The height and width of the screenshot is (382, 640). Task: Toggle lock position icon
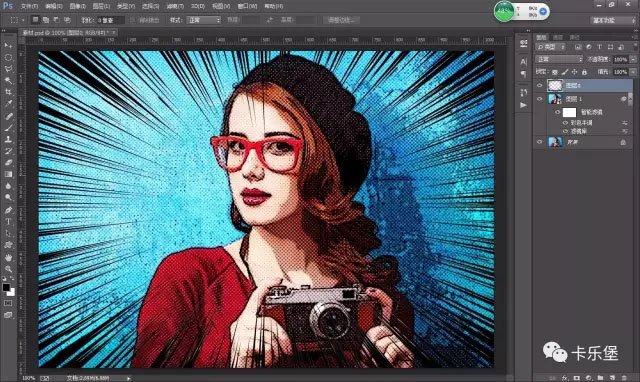pyautogui.click(x=574, y=72)
